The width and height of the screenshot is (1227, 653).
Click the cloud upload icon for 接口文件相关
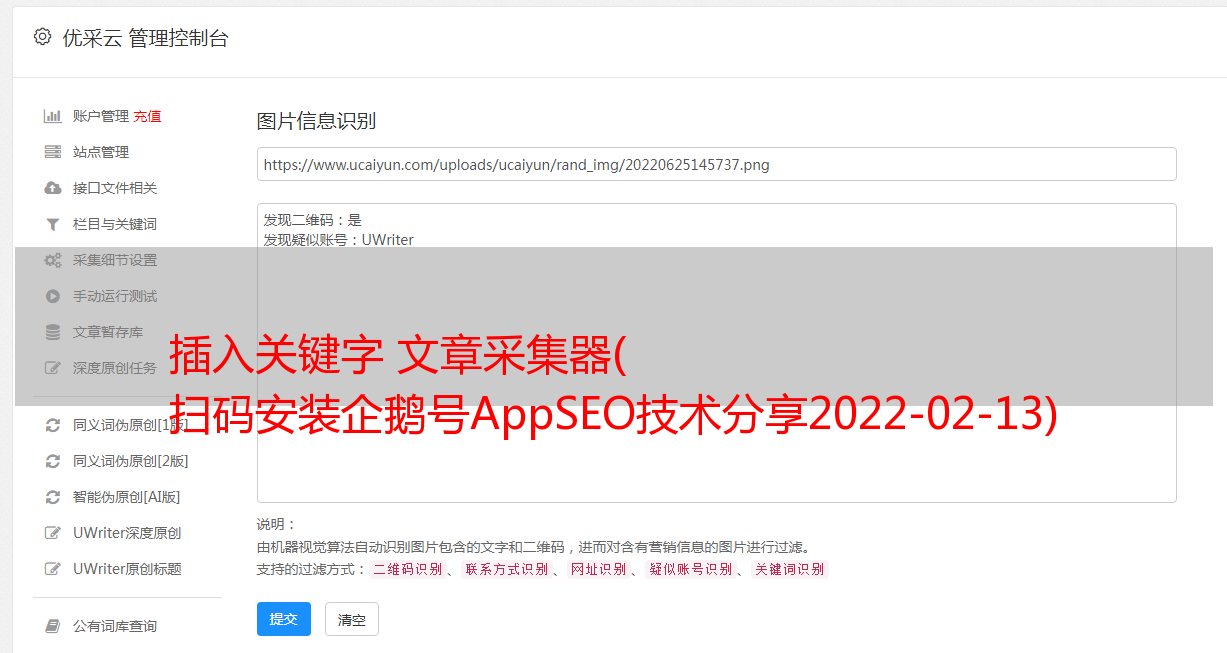click(x=53, y=188)
